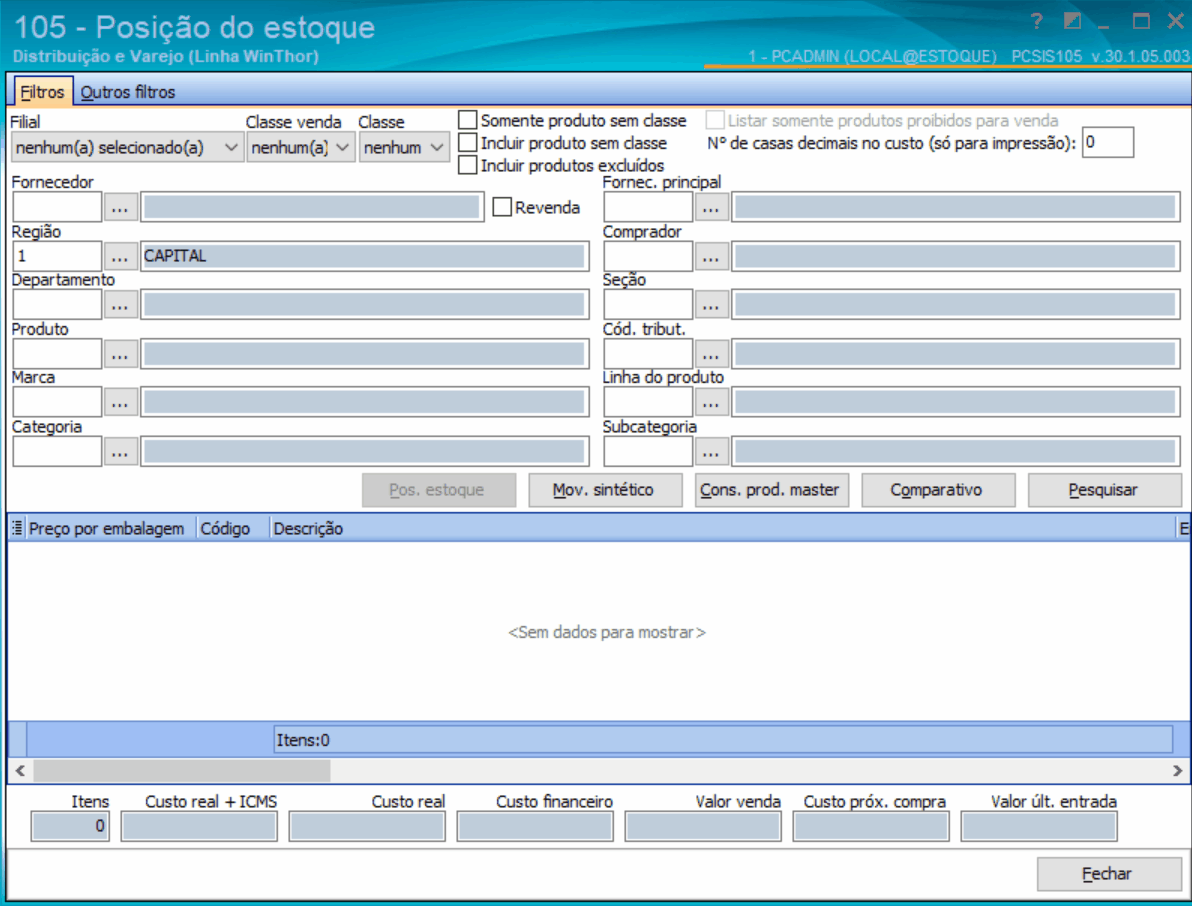This screenshot has height=906, width=1192.
Task: Click the Custo financeiro total field
Action: [535, 826]
